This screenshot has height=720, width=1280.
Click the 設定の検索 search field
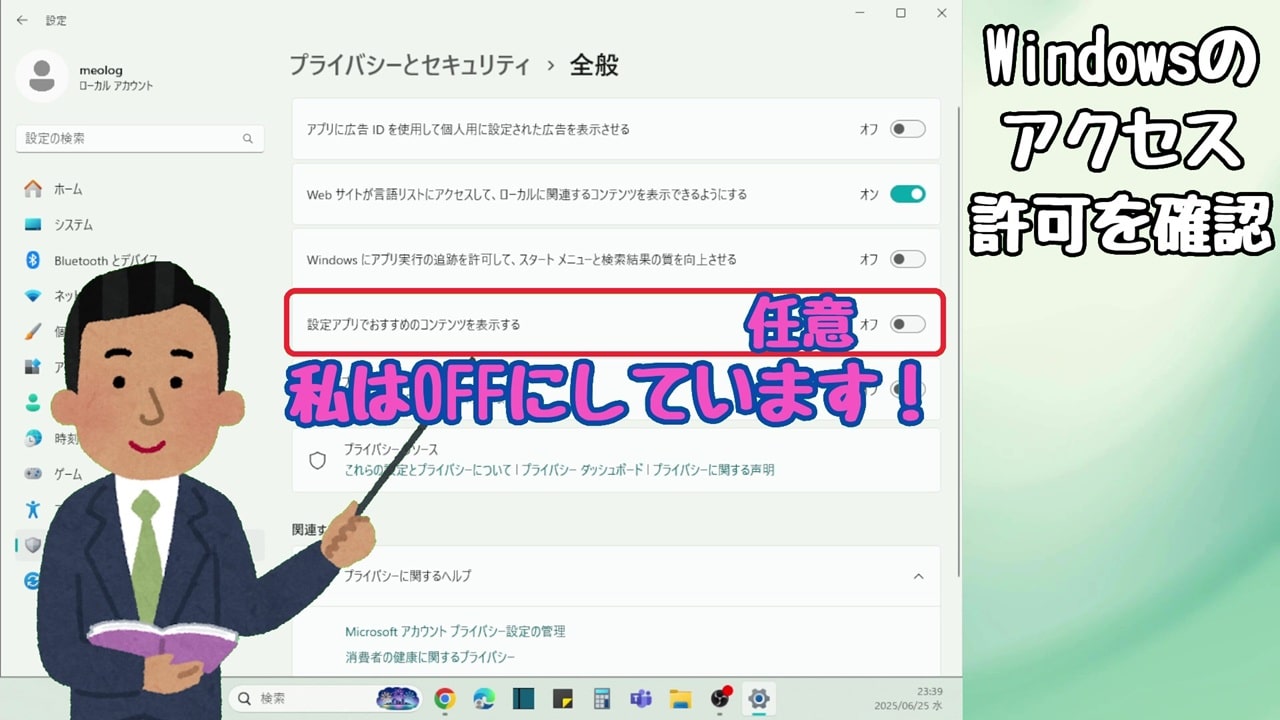coord(140,138)
